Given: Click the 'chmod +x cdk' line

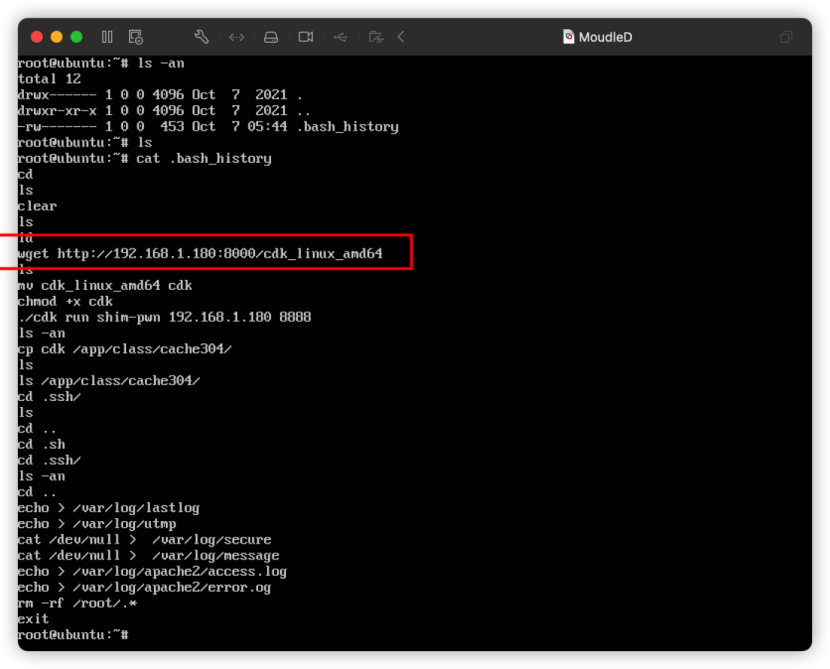Looking at the screenshot, I should (65, 301).
